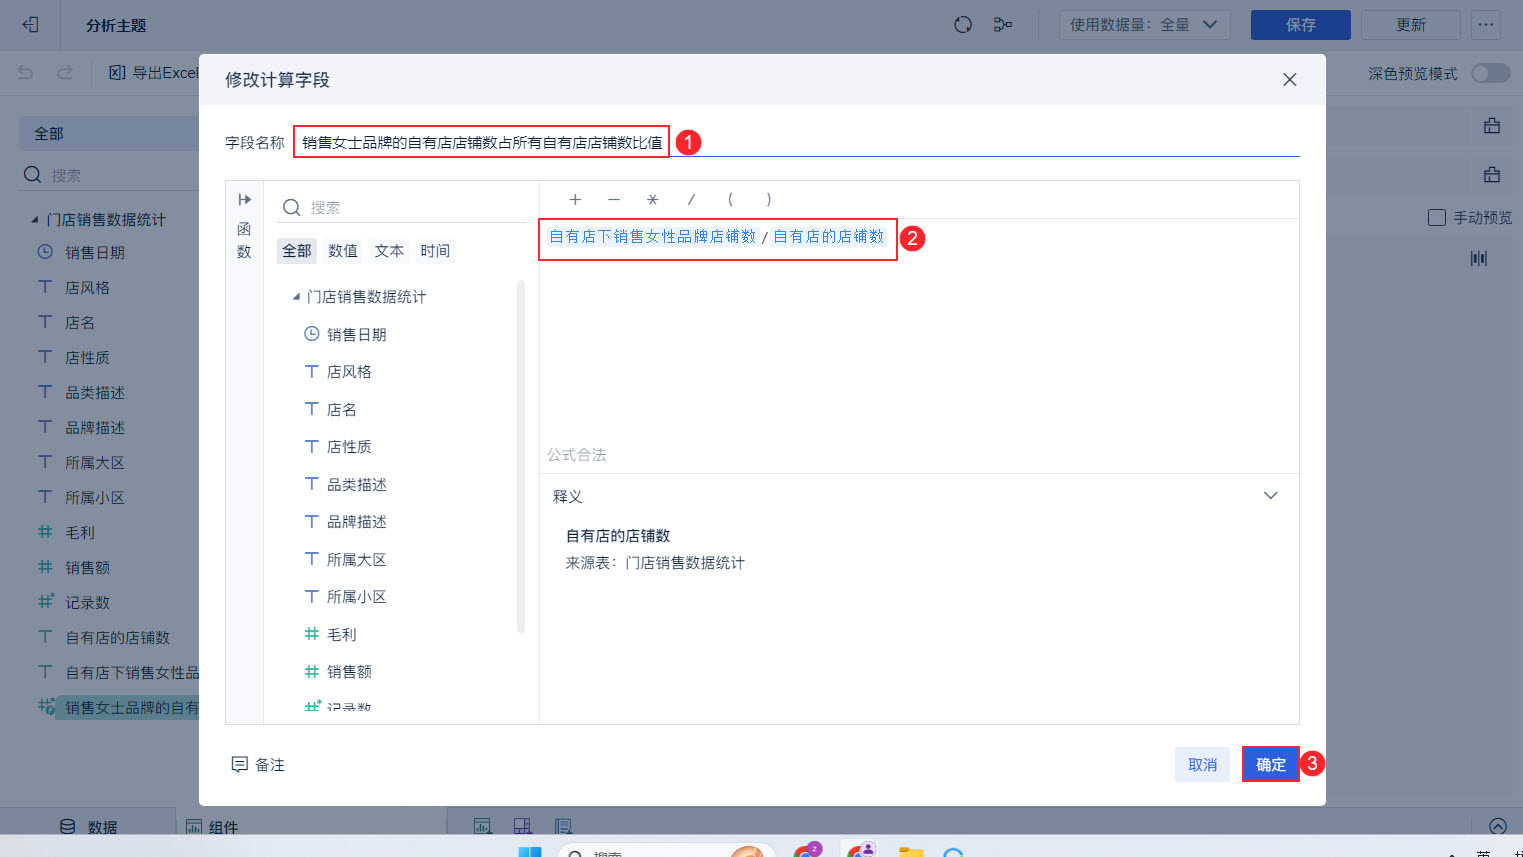Insert the plus operator into the formula

tap(575, 200)
